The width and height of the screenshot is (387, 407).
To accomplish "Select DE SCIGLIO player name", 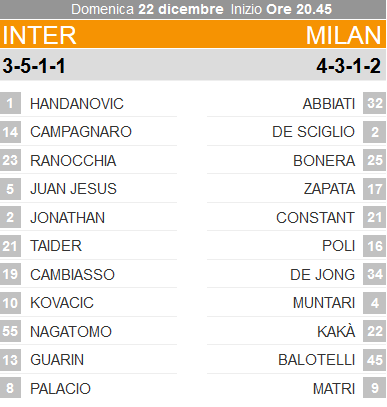I will click(x=313, y=132).
